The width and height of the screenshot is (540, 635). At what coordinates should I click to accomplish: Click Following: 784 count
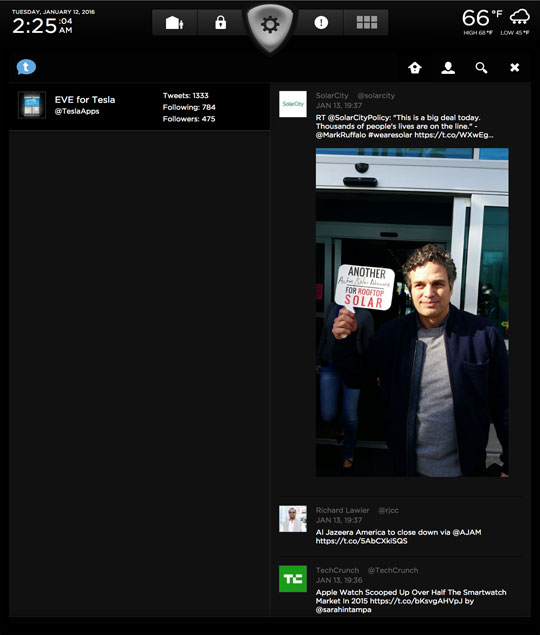point(189,107)
